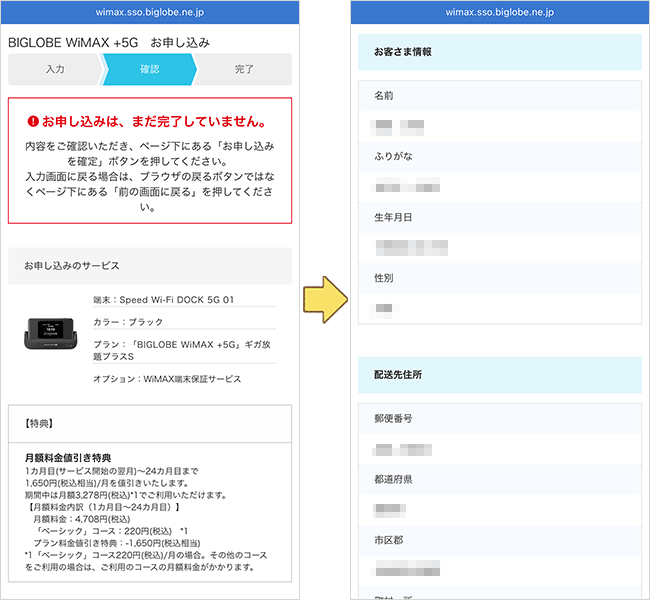This screenshot has height=600, width=650.
Task: Click the option text WiMAX端末保証サービス
Action: click(x=192, y=379)
